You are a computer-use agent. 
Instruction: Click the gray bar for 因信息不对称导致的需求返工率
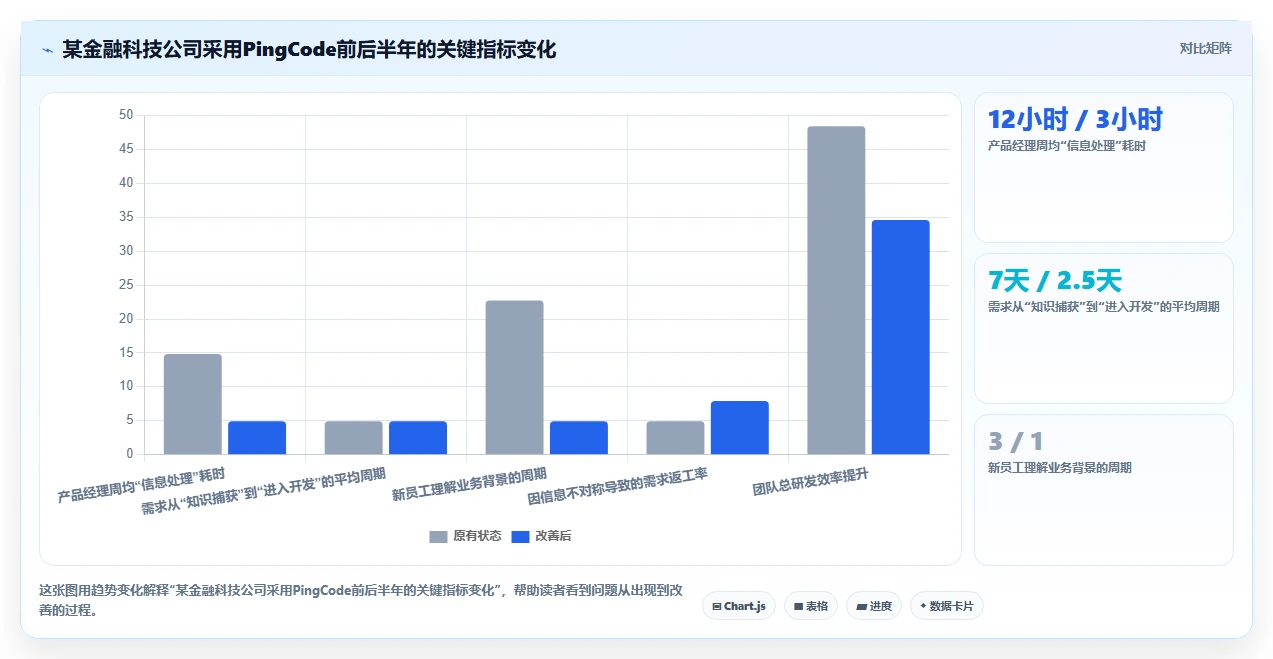click(x=675, y=438)
